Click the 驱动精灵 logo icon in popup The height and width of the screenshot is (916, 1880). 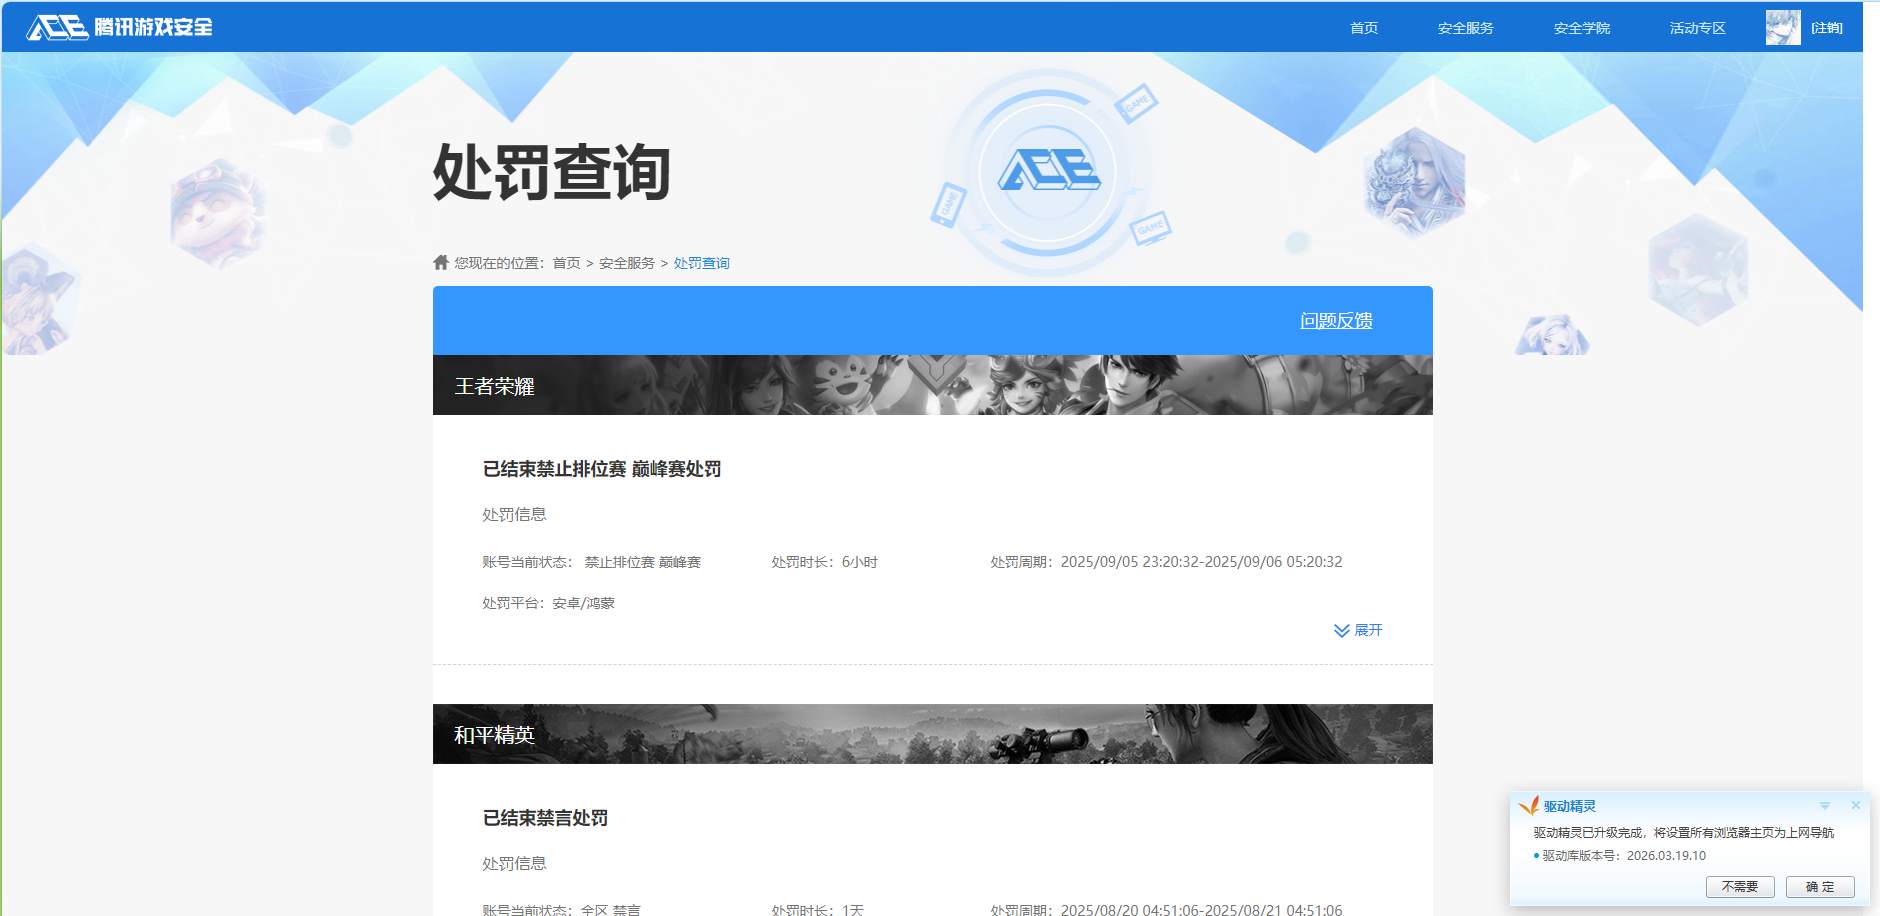point(1528,806)
